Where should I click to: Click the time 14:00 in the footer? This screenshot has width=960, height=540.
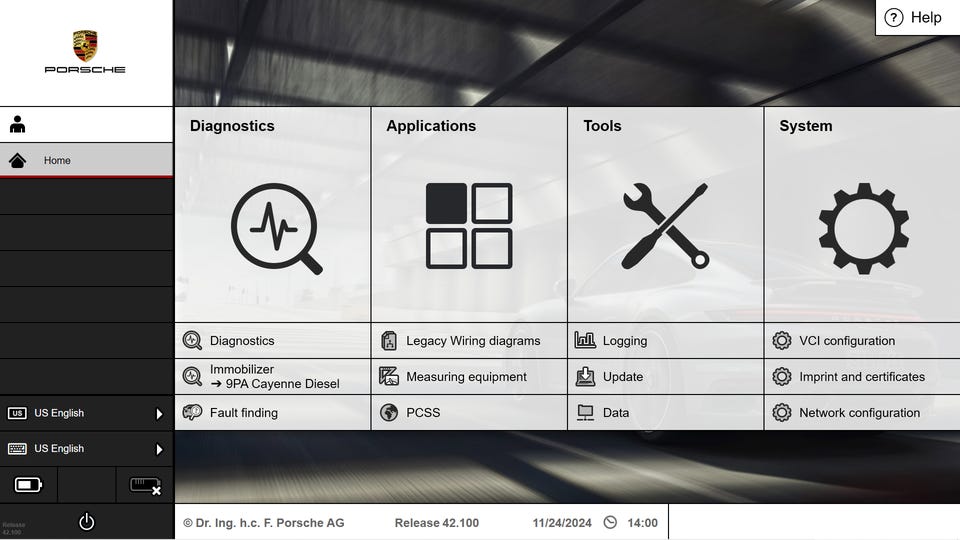pyautogui.click(x=642, y=523)
